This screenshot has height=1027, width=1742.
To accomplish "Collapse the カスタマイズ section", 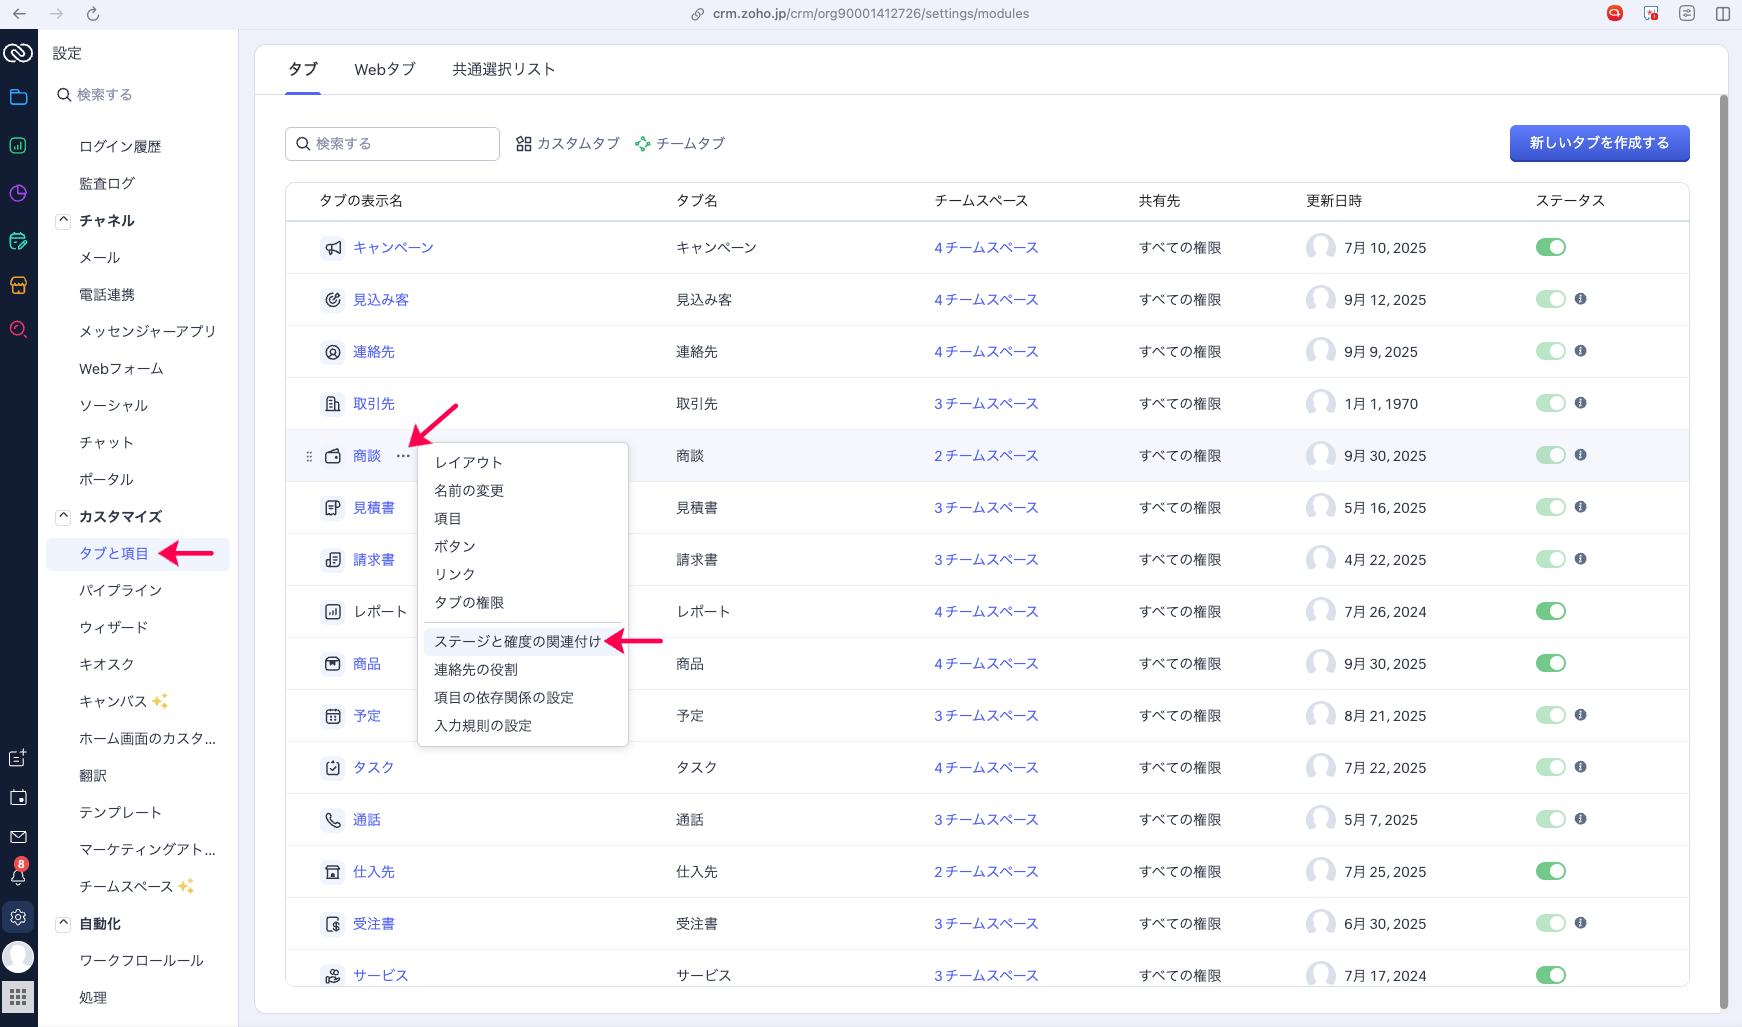I will (63, 516).
